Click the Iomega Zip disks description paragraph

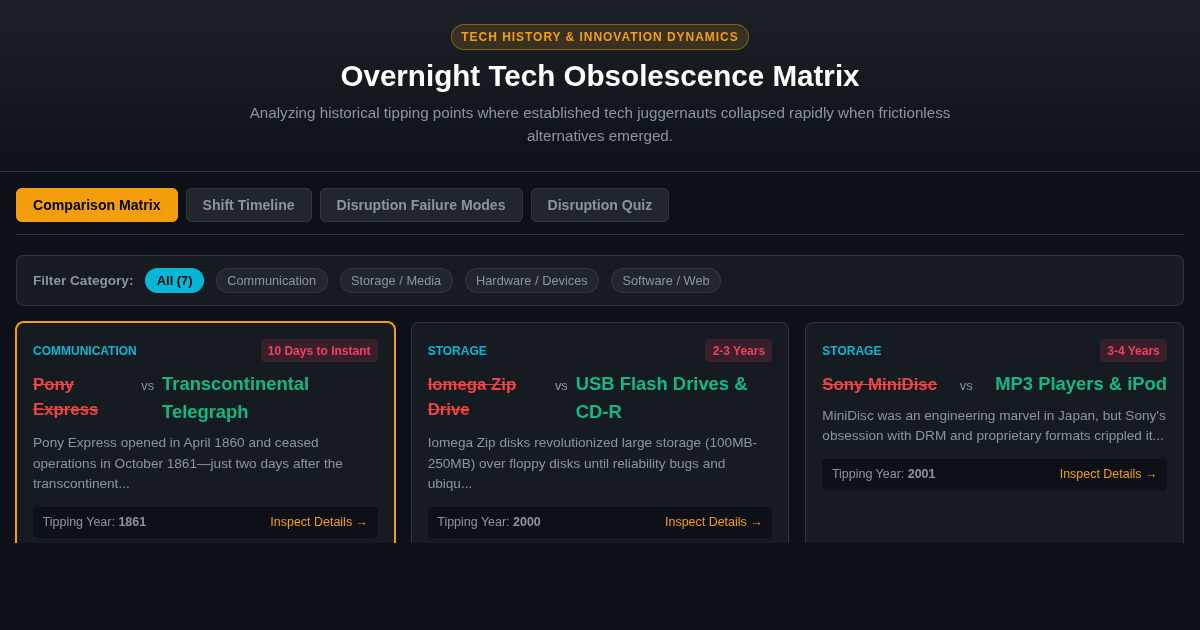pyautogui.click(x=600, y=463)
